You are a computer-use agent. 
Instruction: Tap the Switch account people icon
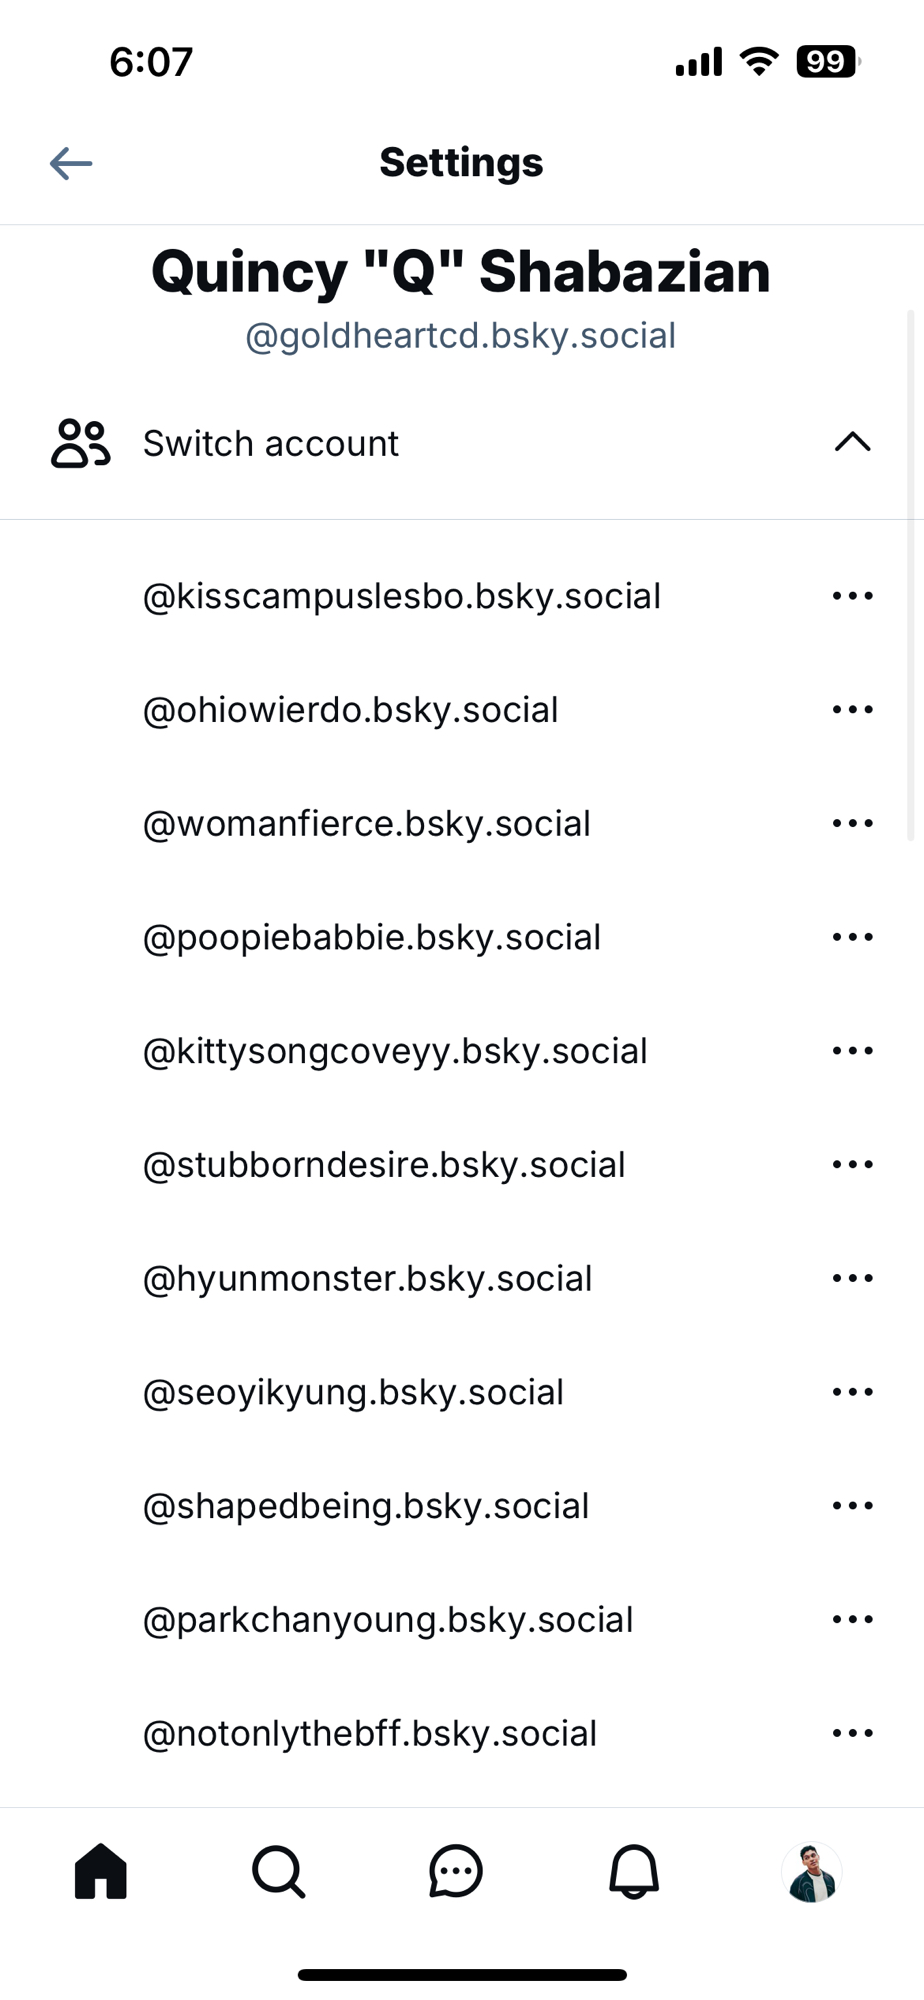coord(80,443)
